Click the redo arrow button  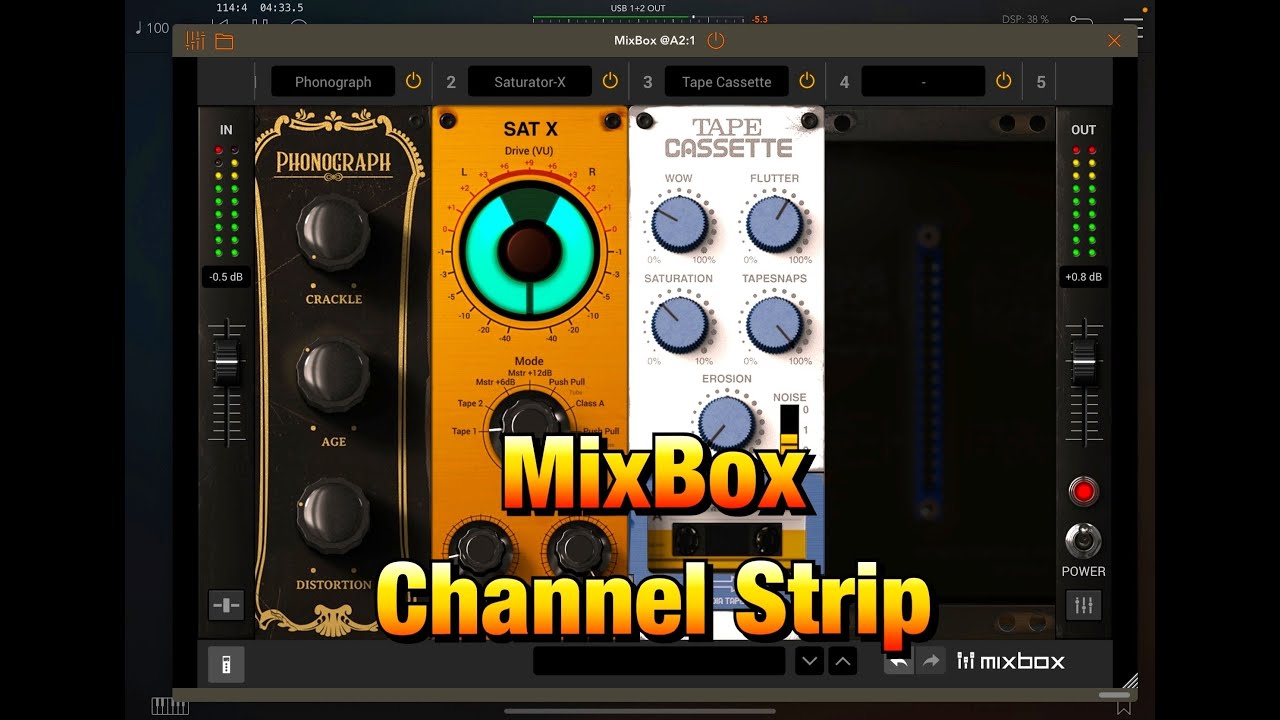tap(931, 661)
